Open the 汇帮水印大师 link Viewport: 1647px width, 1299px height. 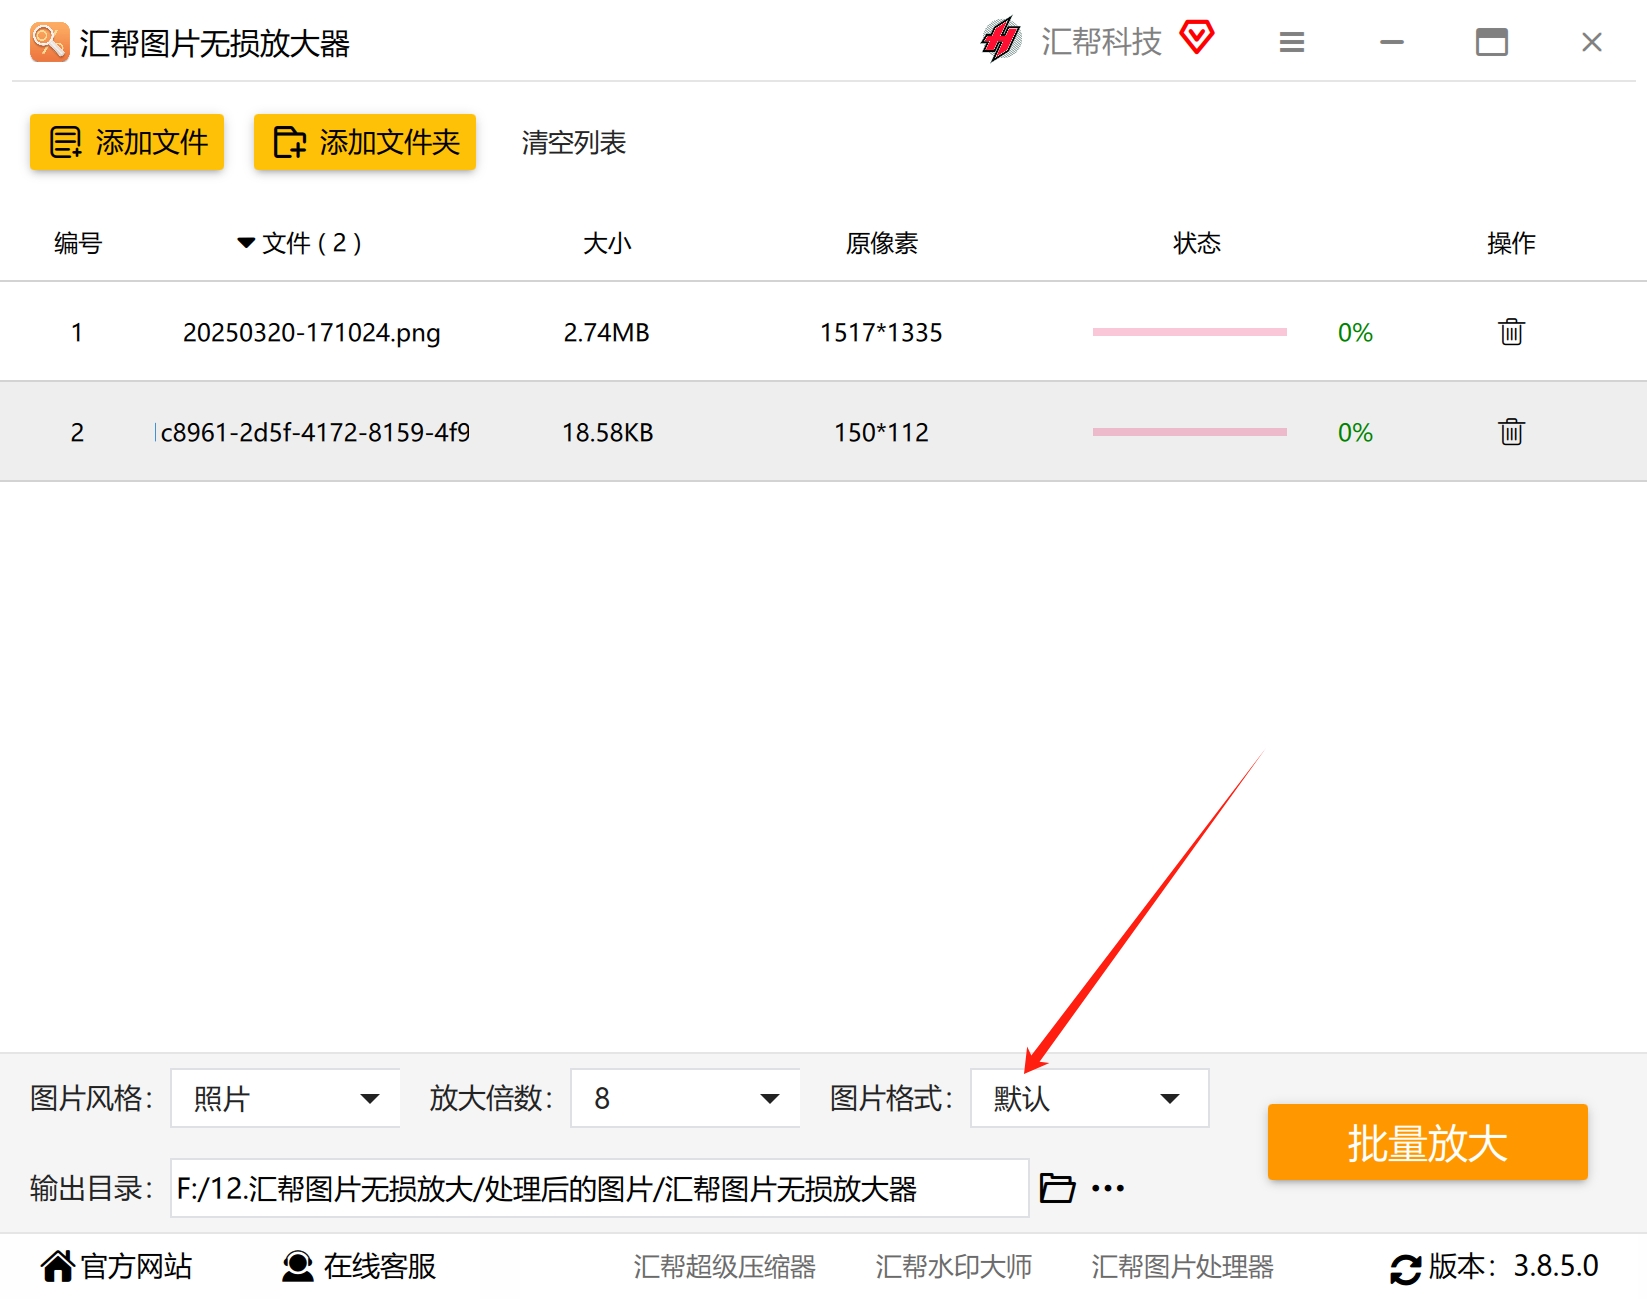[x=954, y=1267]
